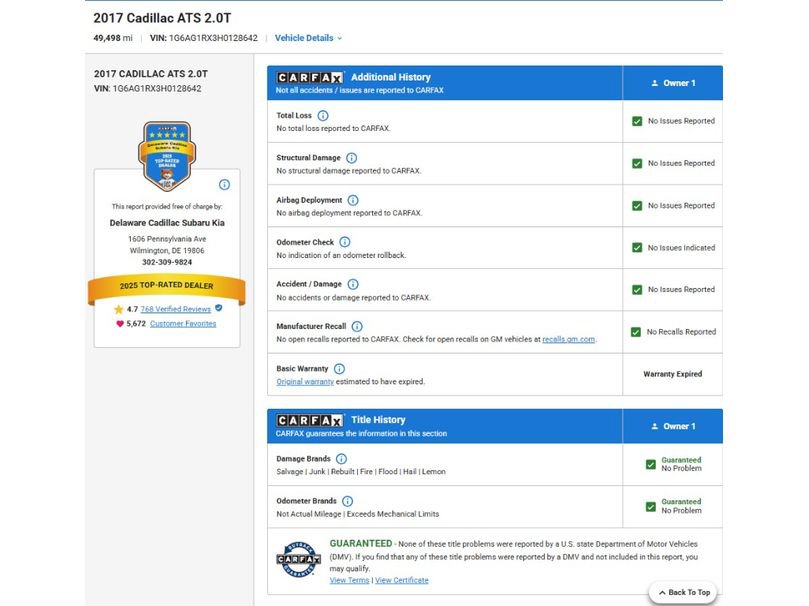Expand the Vehicle Details dropdown
The height and width of the screenshot is (606, 809).
click(308, 38)
